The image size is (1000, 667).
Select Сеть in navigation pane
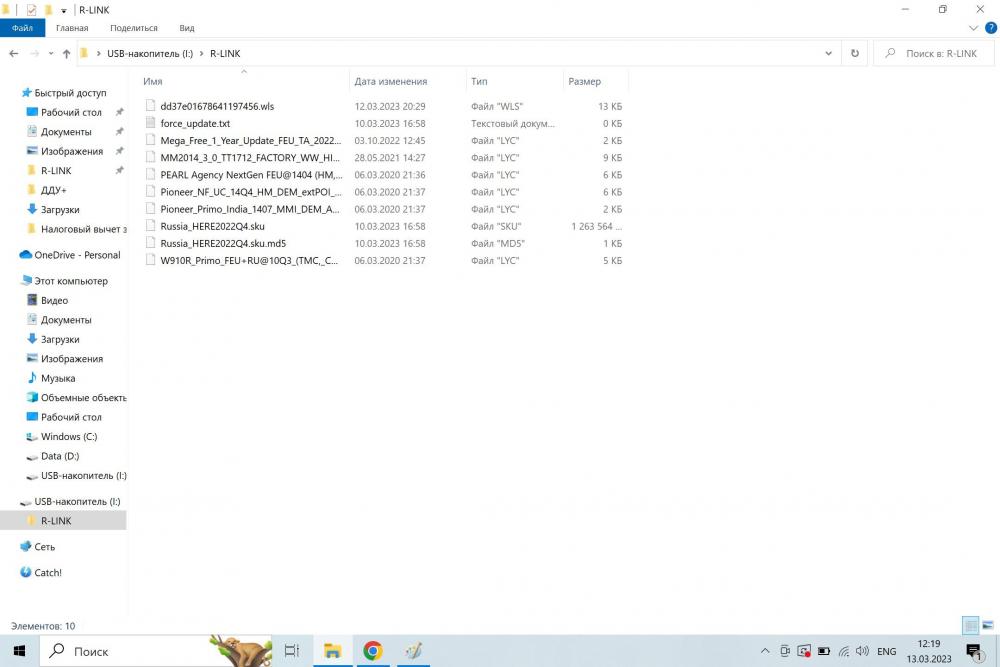[x=45, y=547]
